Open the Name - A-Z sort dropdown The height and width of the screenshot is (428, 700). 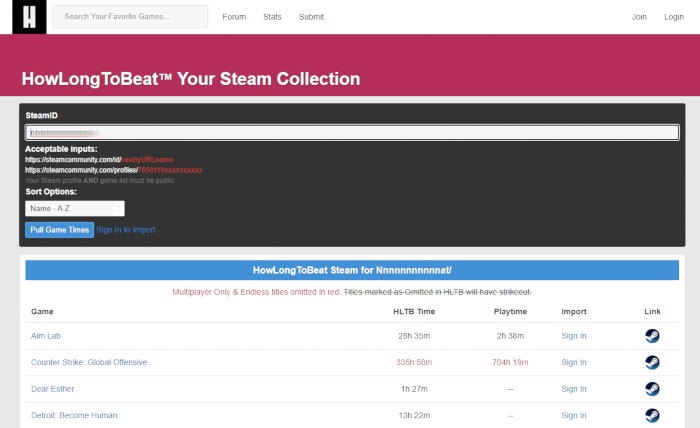point(75,208)
